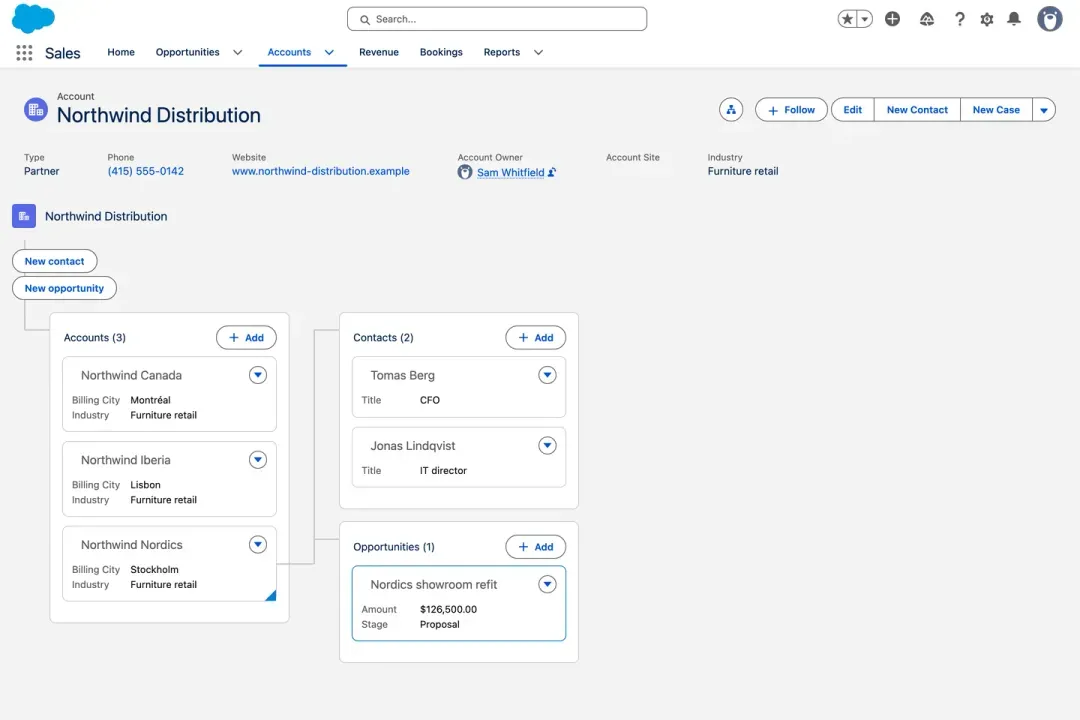Expand the Accounts tab chevron
Image resolution: width=1080 pixels, height=720 pixels.
point(329,52)
